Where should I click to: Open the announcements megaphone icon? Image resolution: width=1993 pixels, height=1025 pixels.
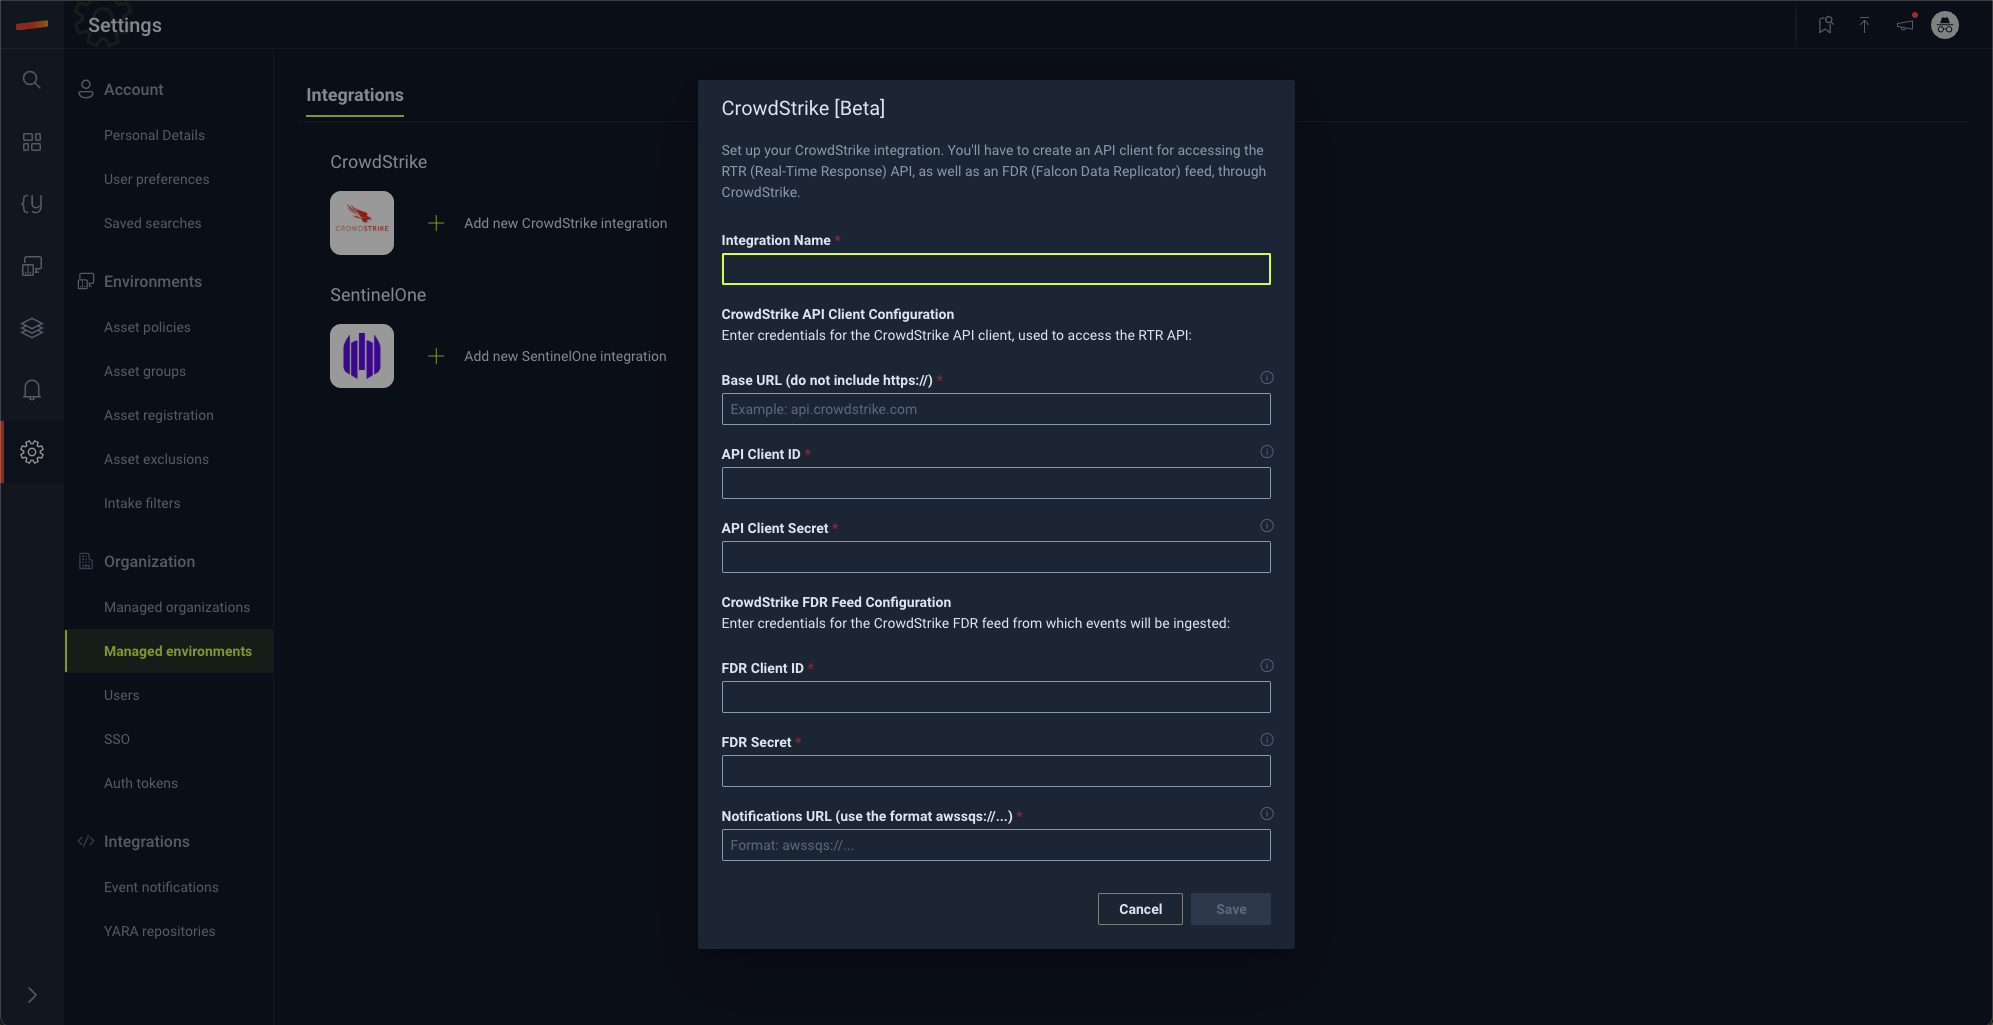tap(1906, 25)
